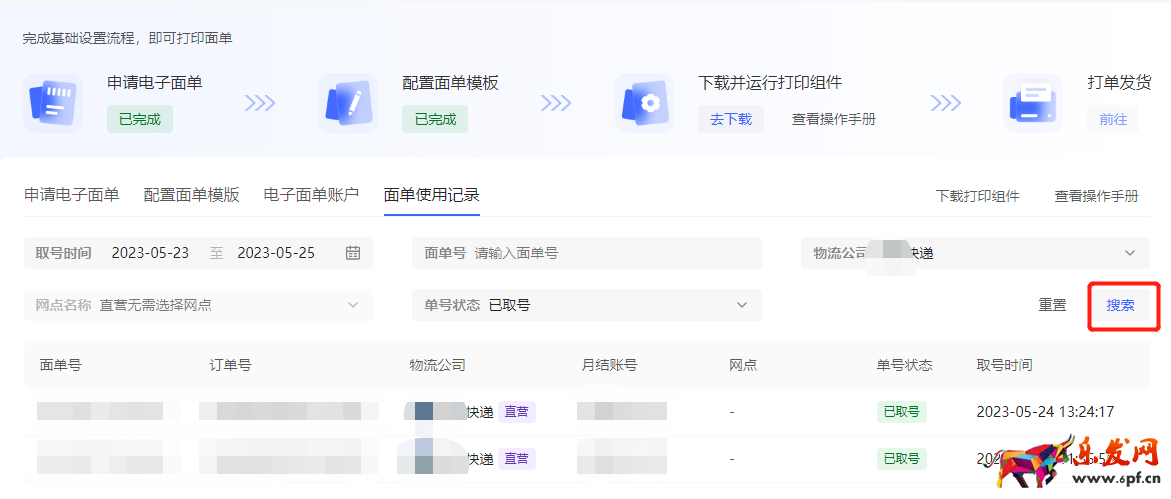This screenshot has height=499, width=1171.
Task: Expand the 网点名称 dropdown
Action: [x=198, y=306]
